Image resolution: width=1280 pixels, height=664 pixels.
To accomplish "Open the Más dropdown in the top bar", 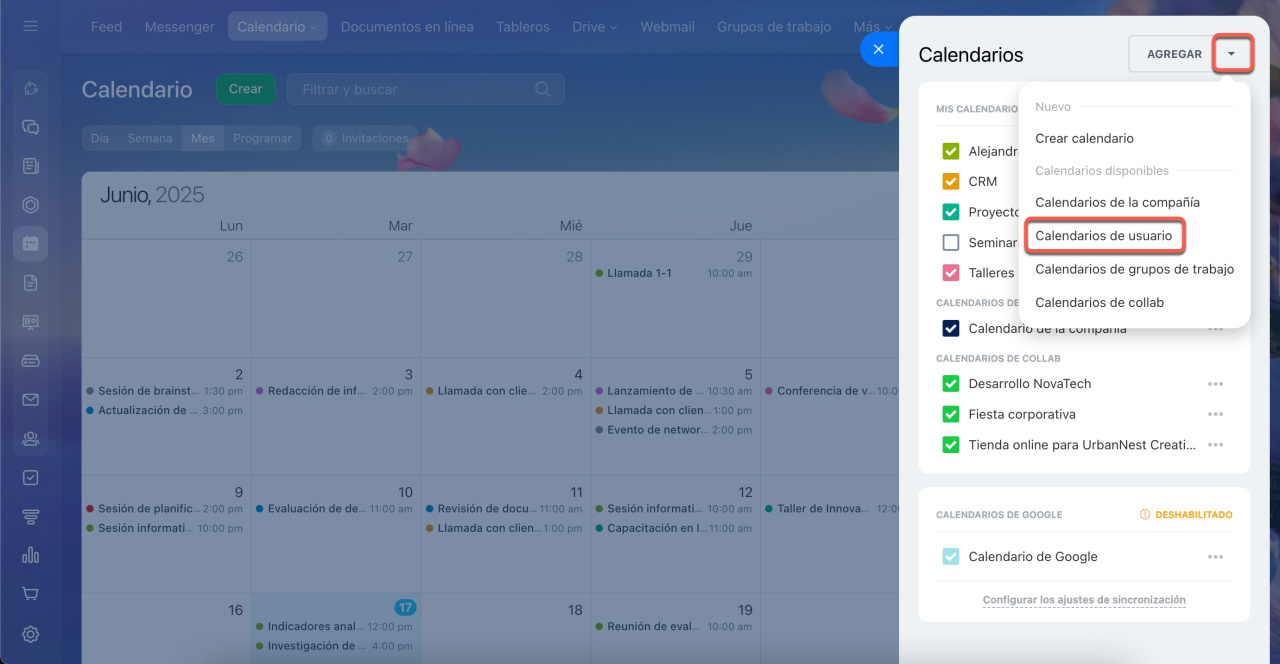I will click(x=872, y=27).
